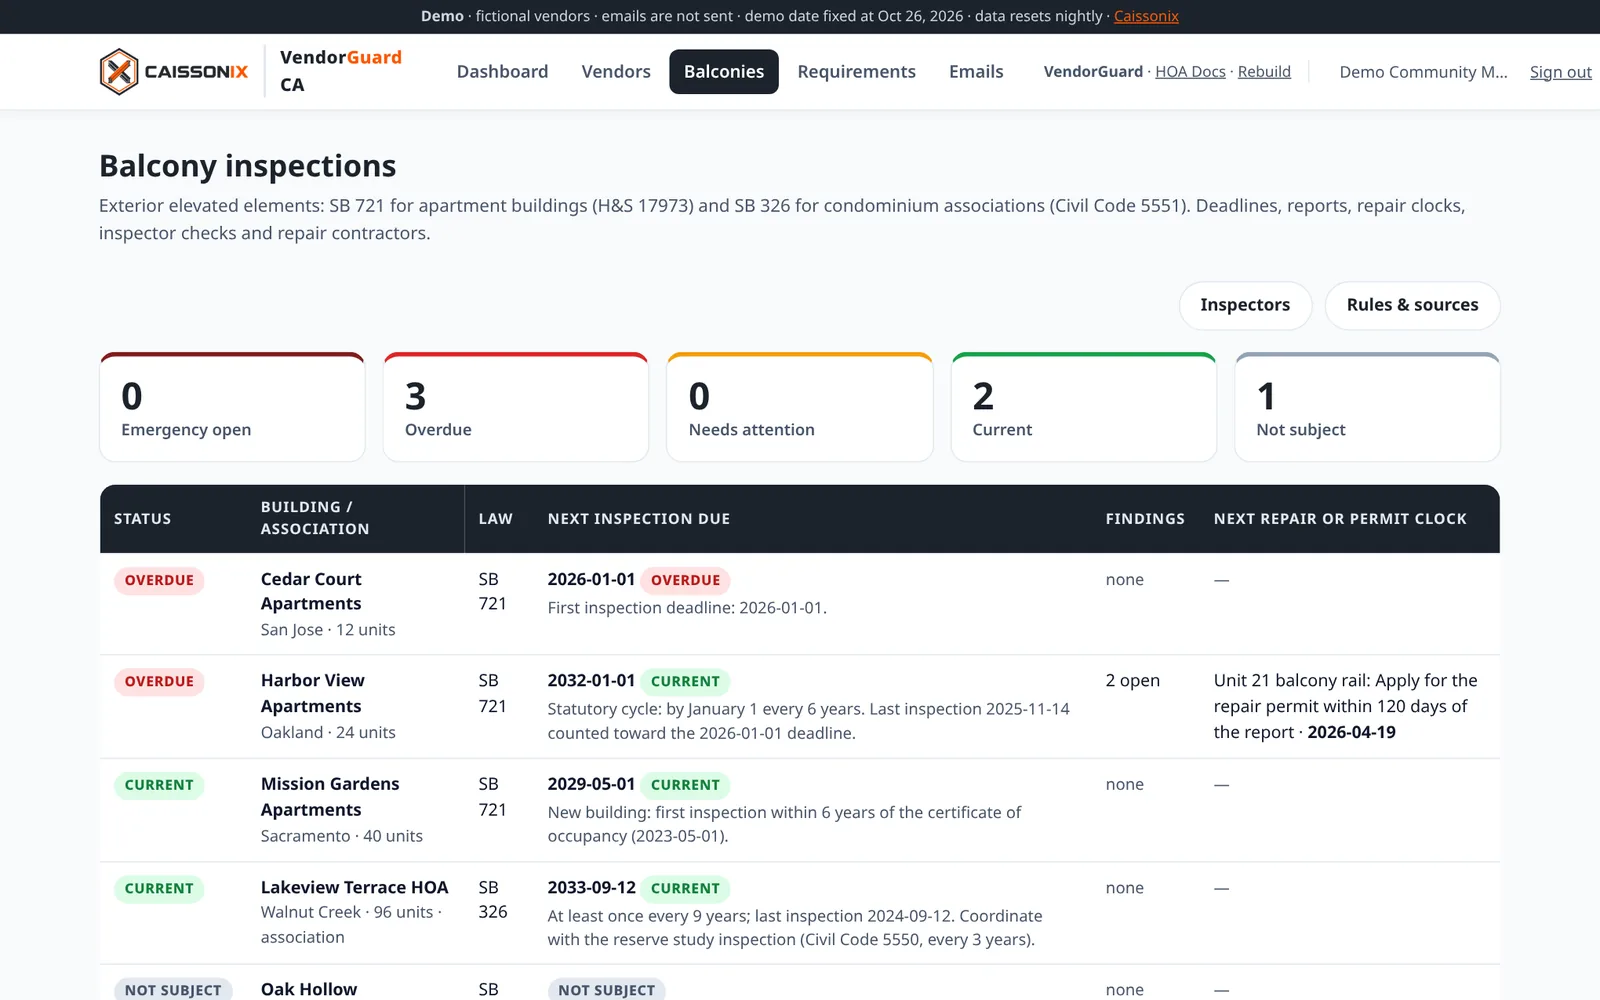Click the NEXT INSPECTION DUE column header

(638, 519)
